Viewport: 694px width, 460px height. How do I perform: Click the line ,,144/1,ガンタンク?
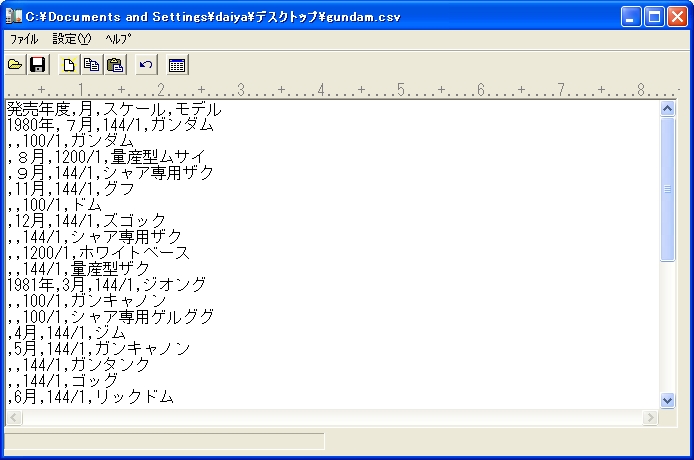pos(78,364)
